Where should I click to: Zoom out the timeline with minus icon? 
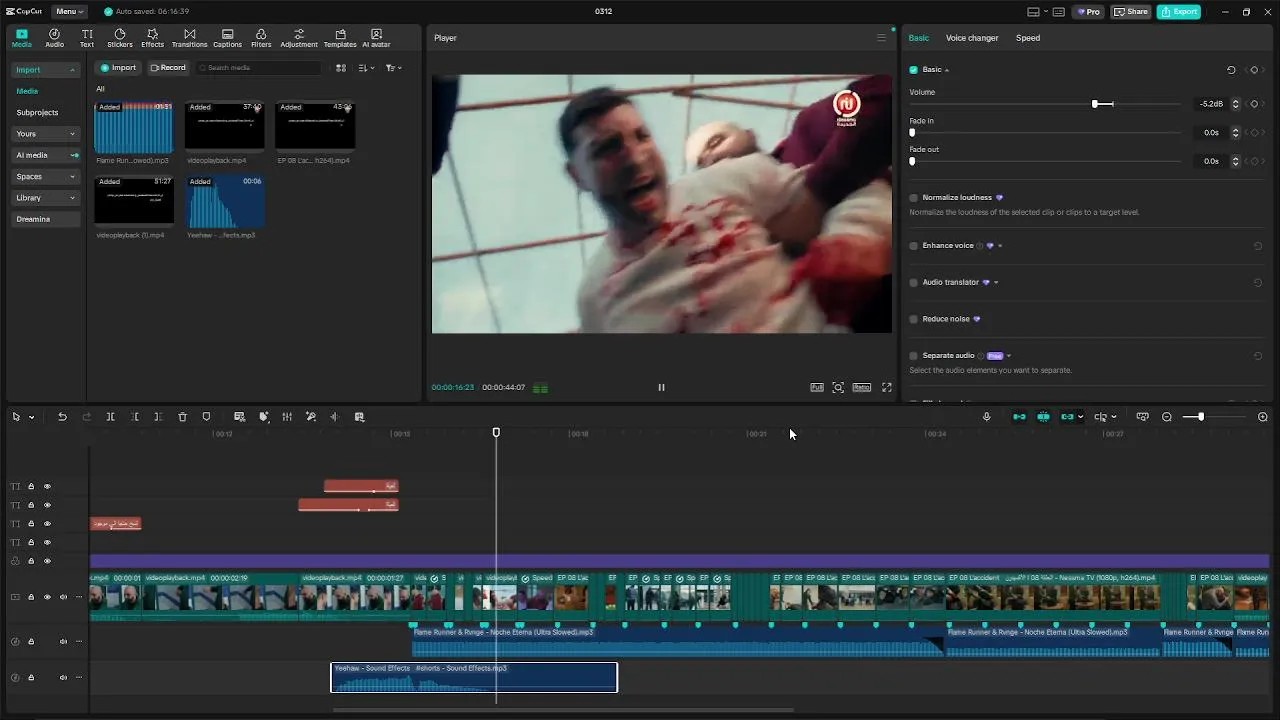coord(1167,417)
